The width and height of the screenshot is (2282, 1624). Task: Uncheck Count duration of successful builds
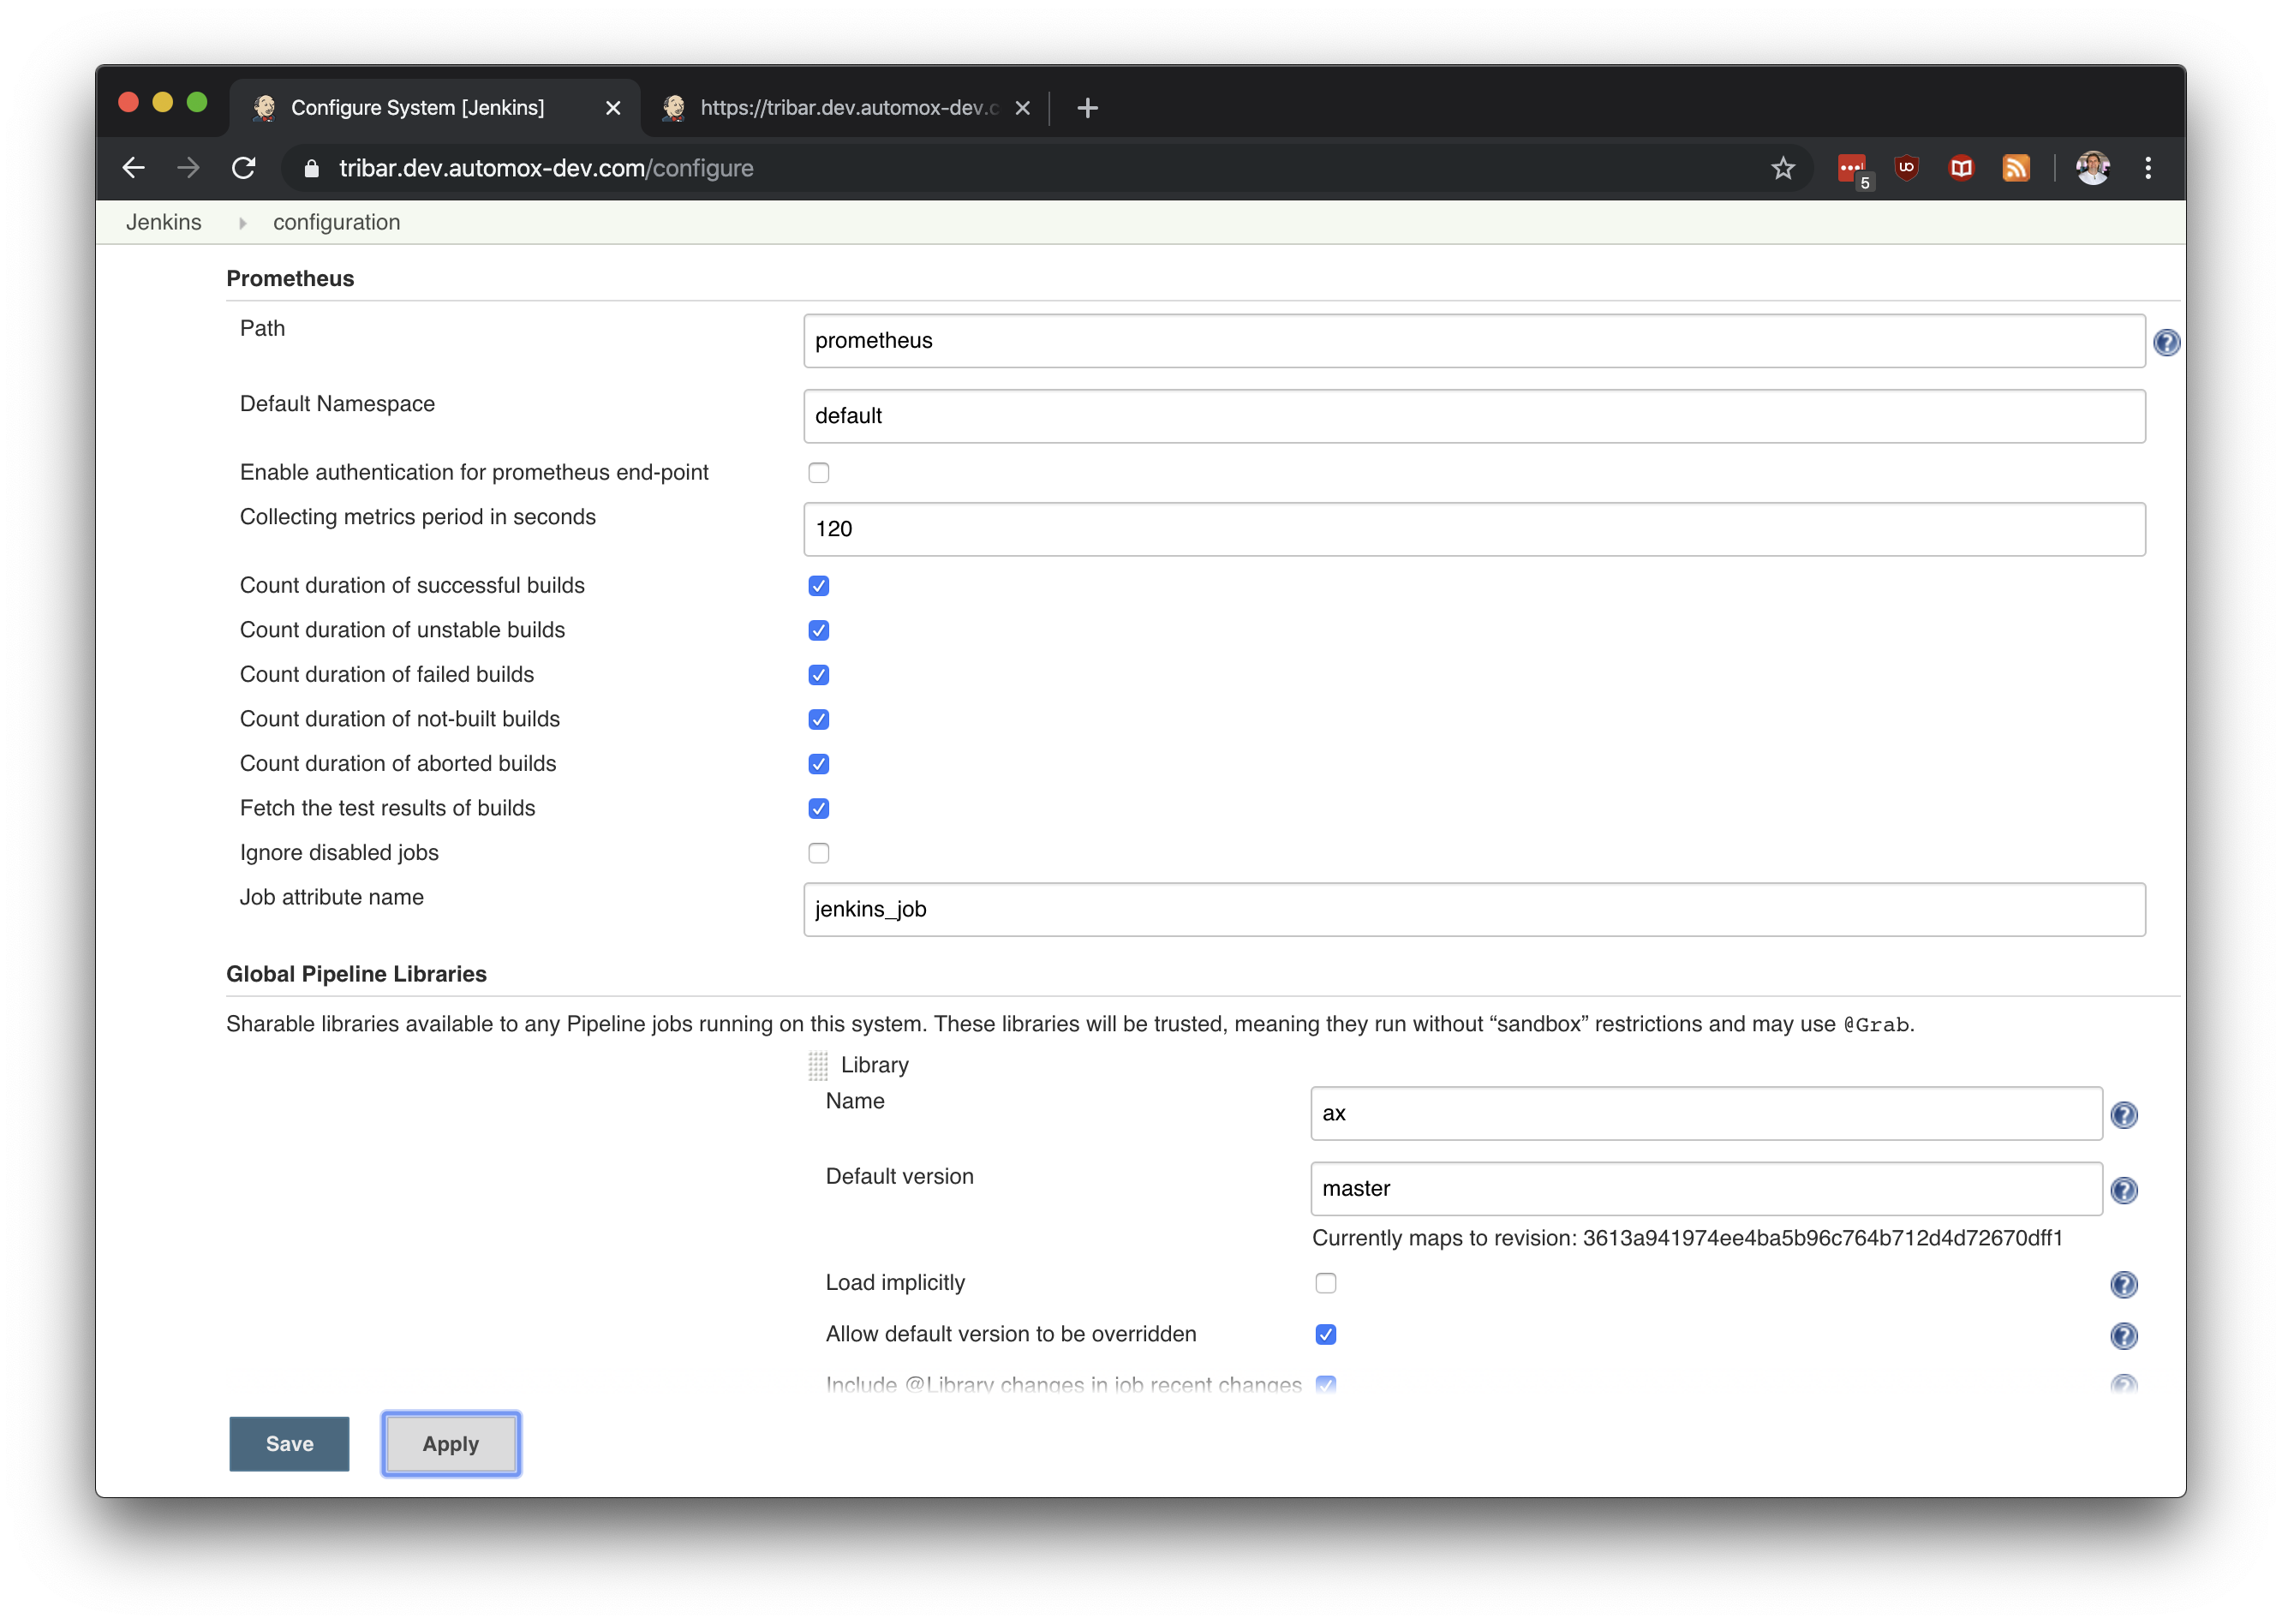[x=819, y=586]
